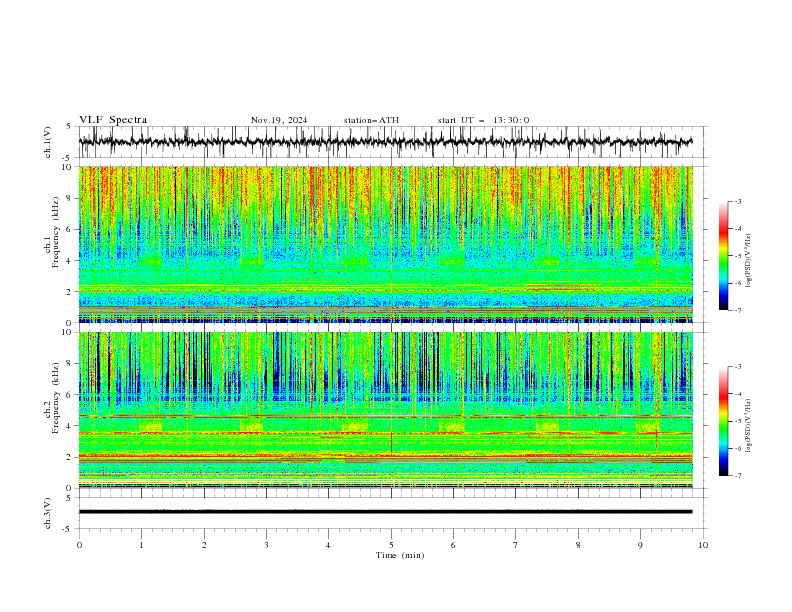Click the '-3' value on upper colorbar
Viewport: 792px width, 612px height.
738,201
